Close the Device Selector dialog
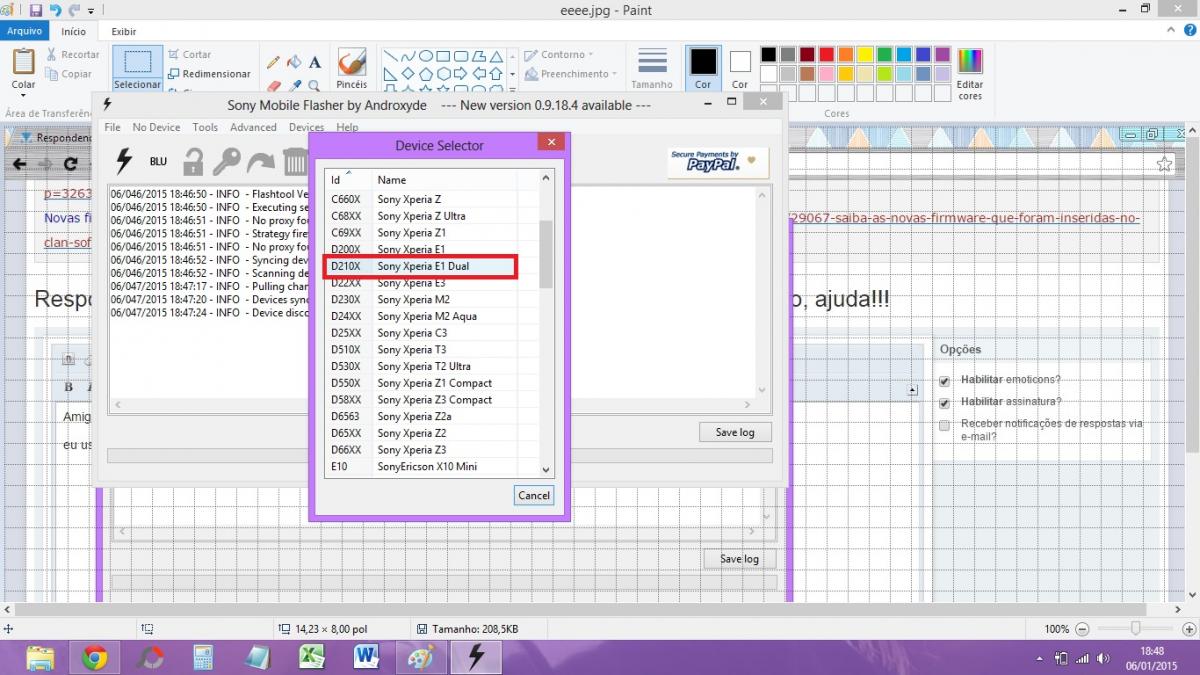Viewport: 1200px width, 675px height. click(x=551, y=143)
